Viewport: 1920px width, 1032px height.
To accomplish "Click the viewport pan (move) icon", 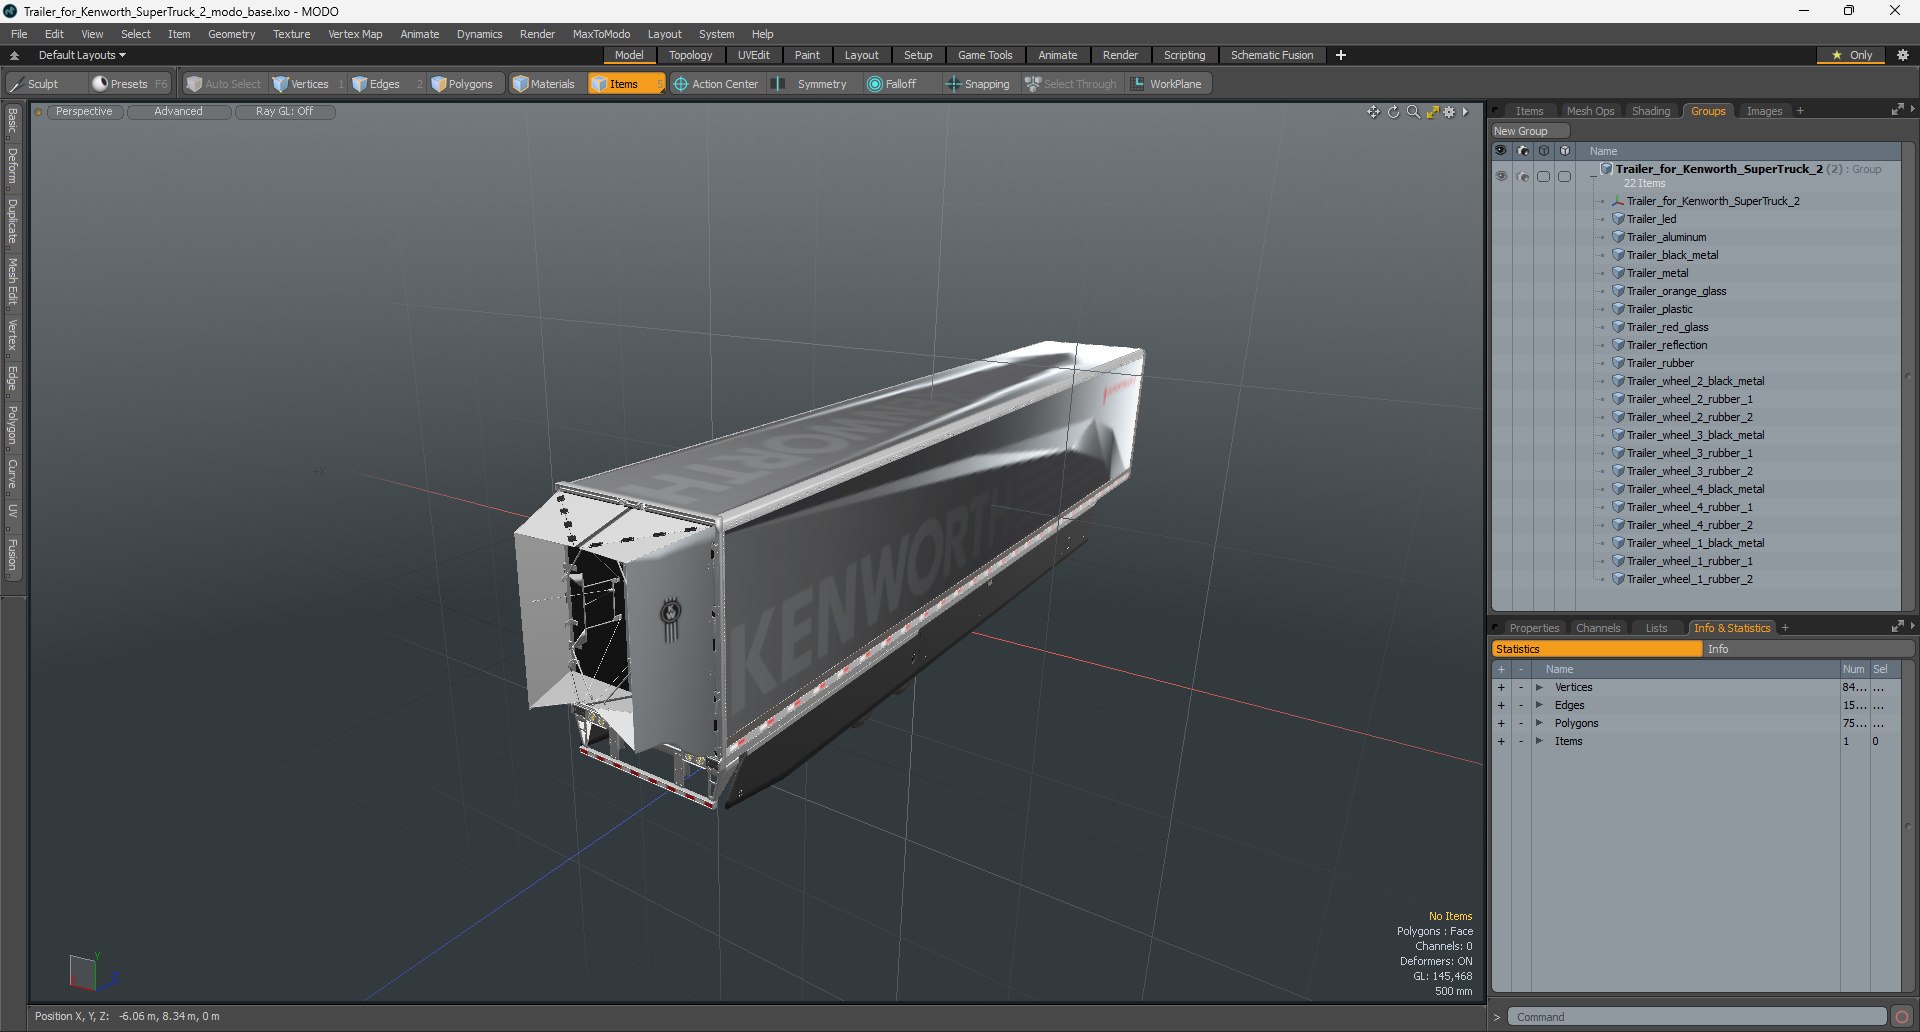I will (x=1373, y=112).
